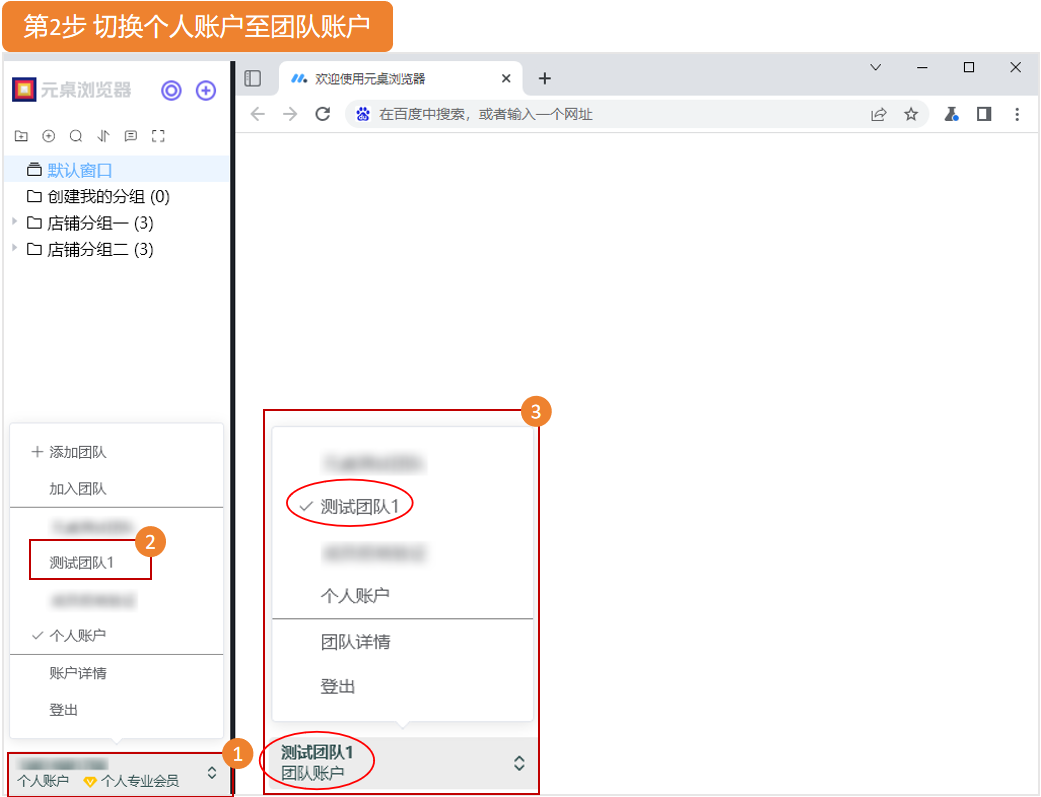The height and width of the screenshot is (797, 1041).
Task: Open a new tab with plus button
Action: pos(544,78)
